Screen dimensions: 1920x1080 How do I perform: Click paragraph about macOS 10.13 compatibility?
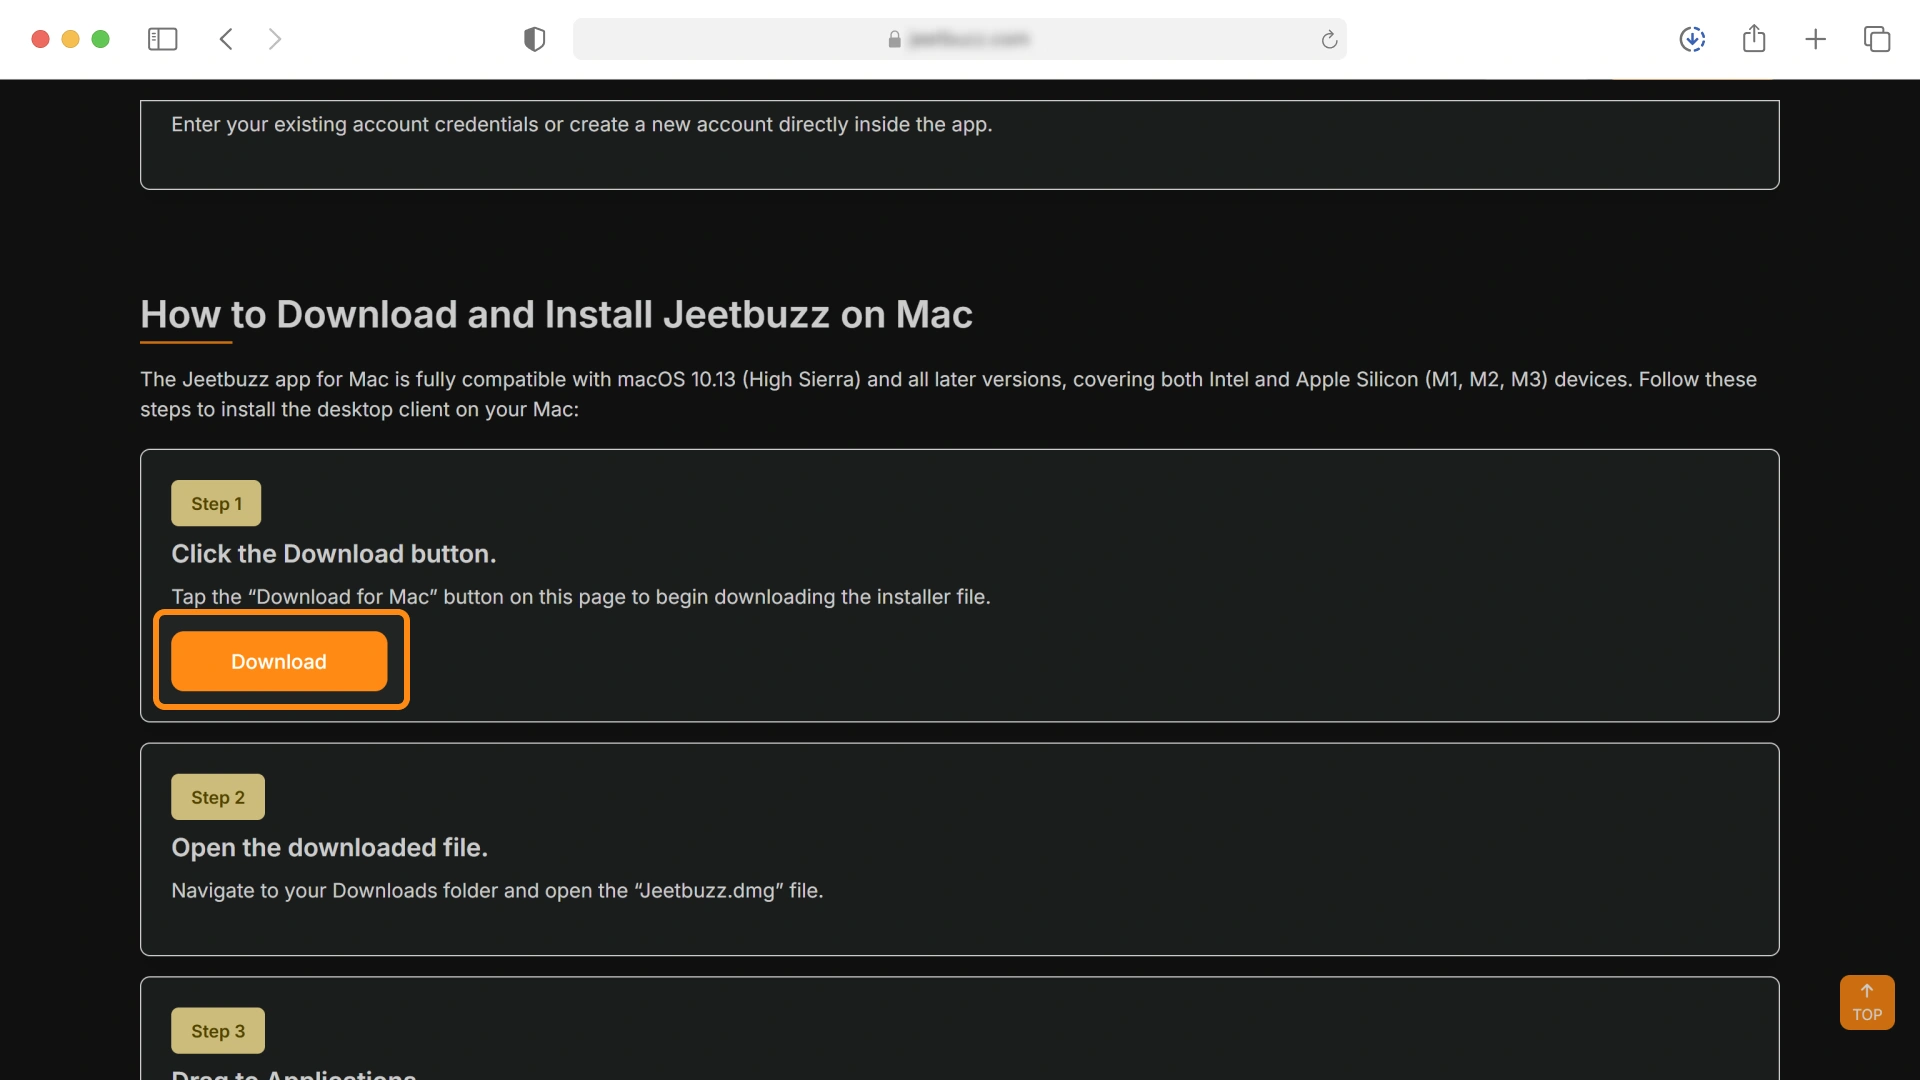(x=948, y=394)
